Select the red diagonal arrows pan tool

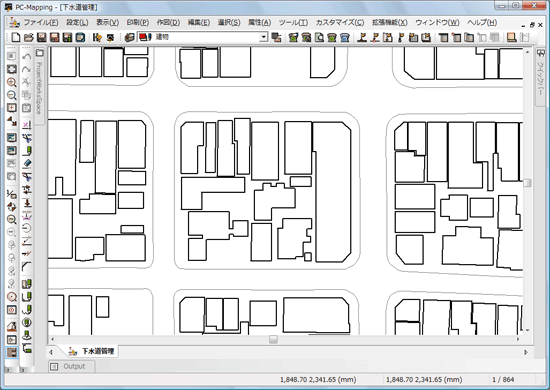tap(12, 121)
